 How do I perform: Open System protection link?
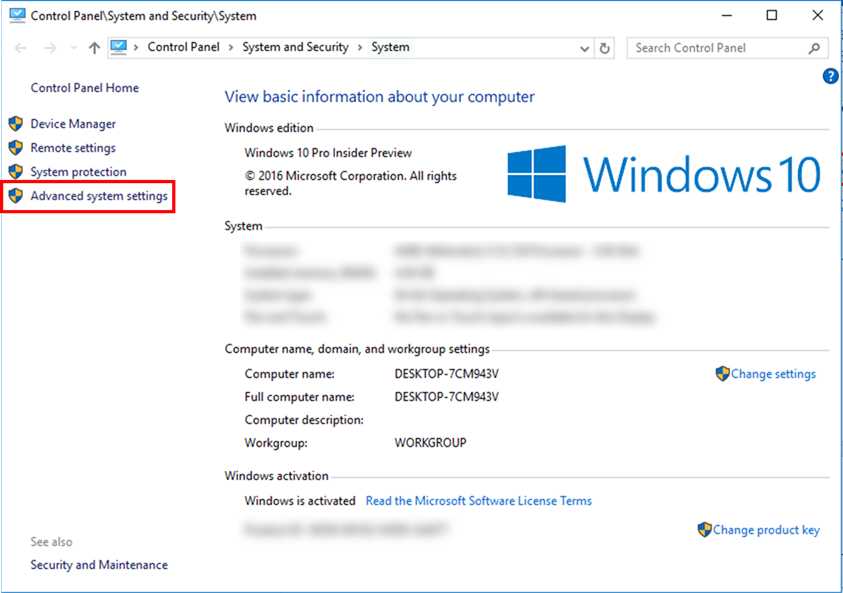coord(78,172)
